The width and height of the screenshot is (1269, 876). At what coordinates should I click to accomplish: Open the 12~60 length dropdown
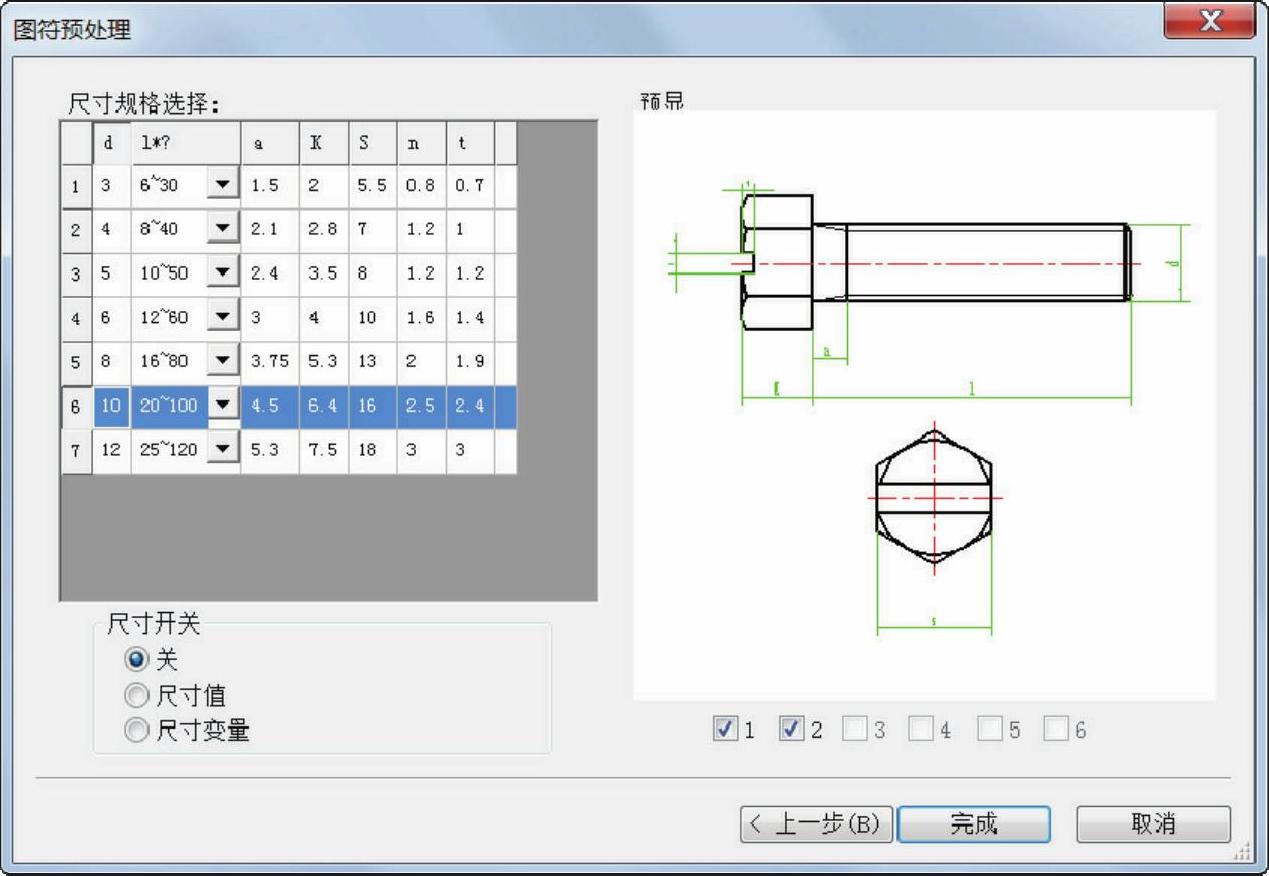[223, 318]
